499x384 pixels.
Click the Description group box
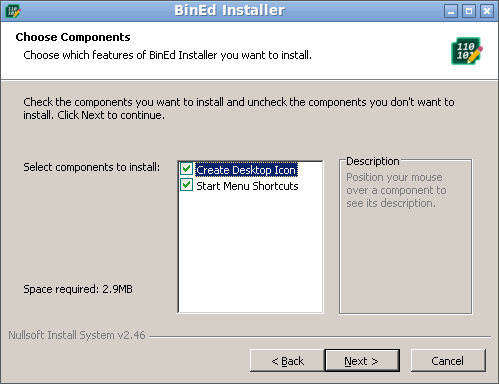pyautogui.click(x=406, y=237)
